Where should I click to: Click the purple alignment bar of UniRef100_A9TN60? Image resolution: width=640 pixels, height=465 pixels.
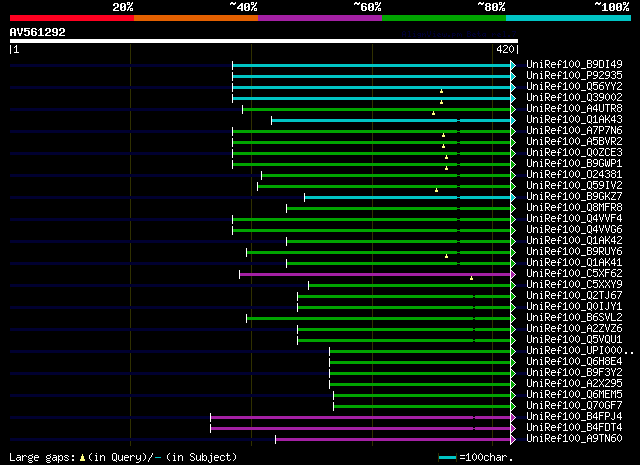[393, 440]
